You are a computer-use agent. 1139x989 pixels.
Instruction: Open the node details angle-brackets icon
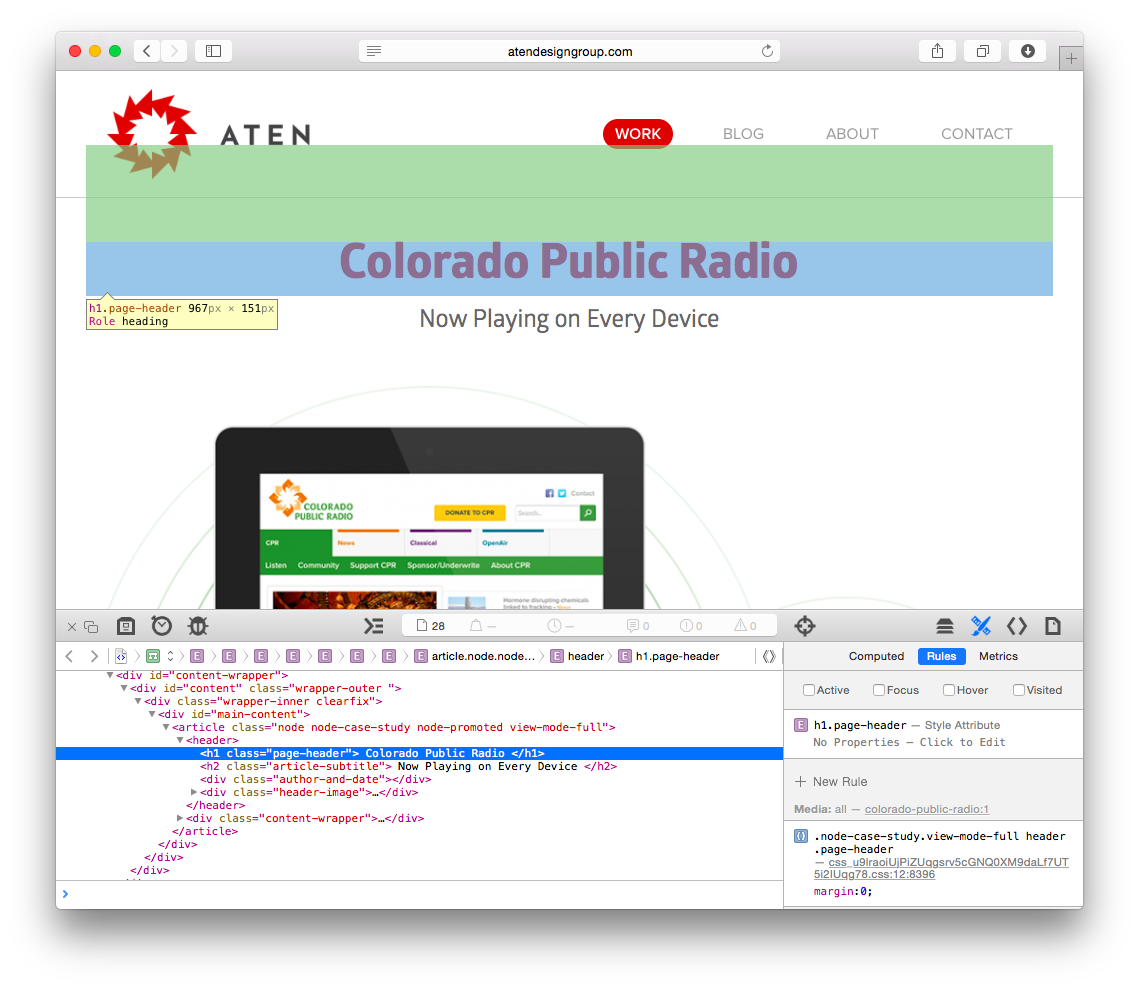(1016, 626)
